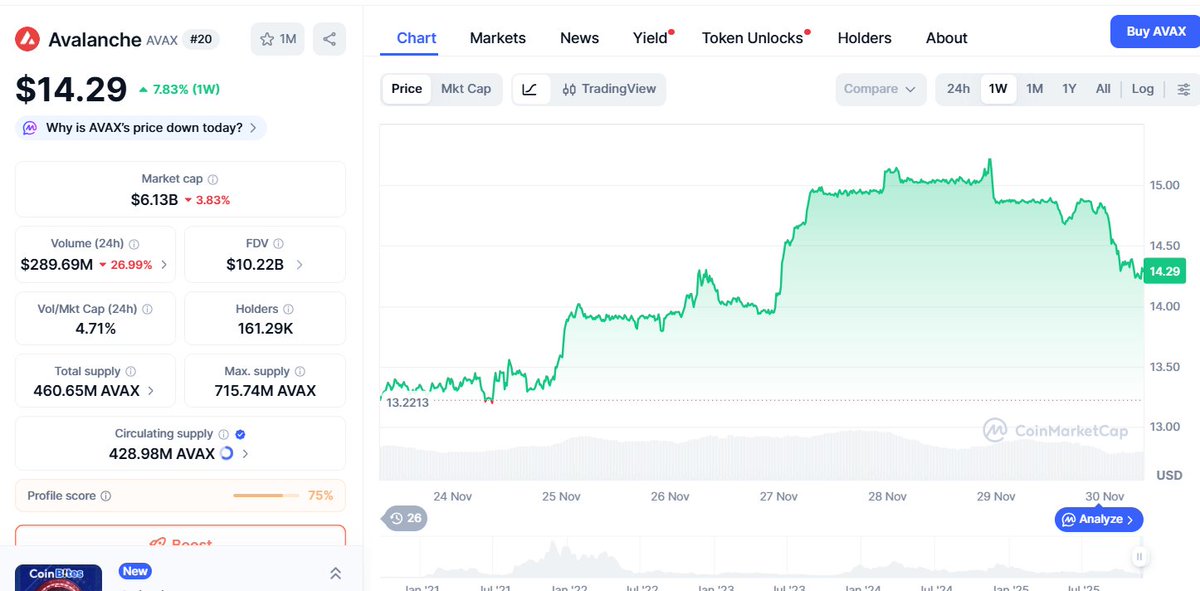This screenshot has width=1200, height=591.
Task: Open the Circulating supply info icon
Action: click(223, 434)
